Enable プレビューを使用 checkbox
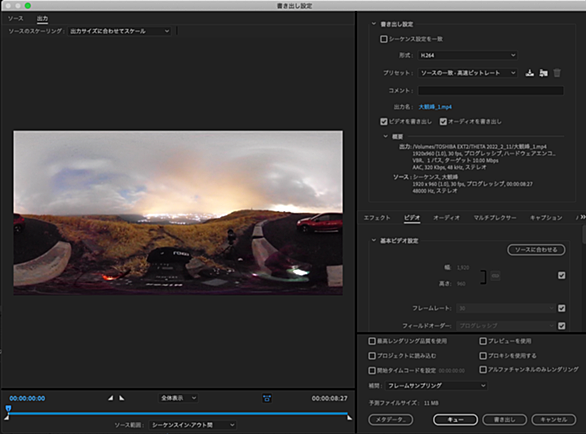 483,341
